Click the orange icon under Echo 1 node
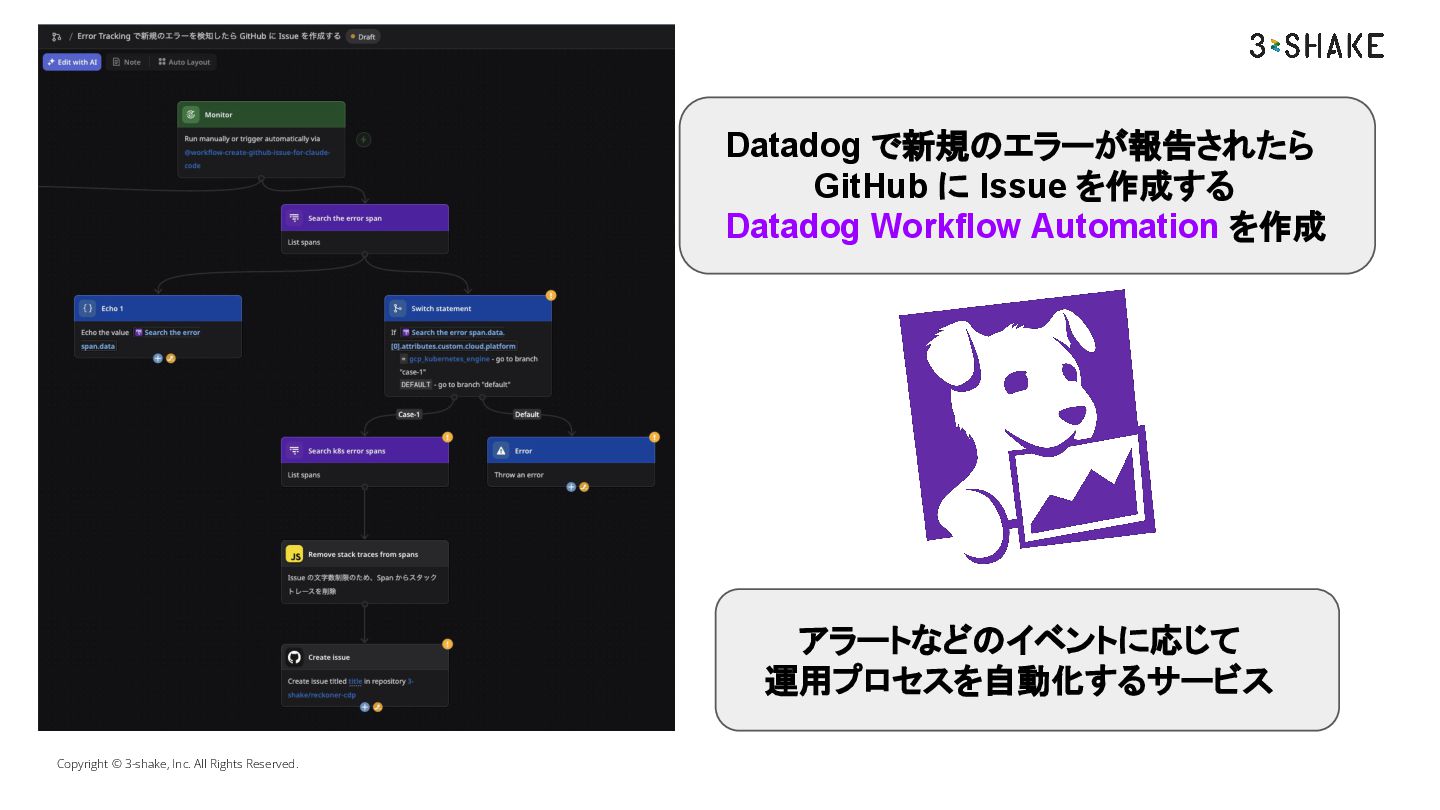The image size is (1440, 810). coord(170,358)
